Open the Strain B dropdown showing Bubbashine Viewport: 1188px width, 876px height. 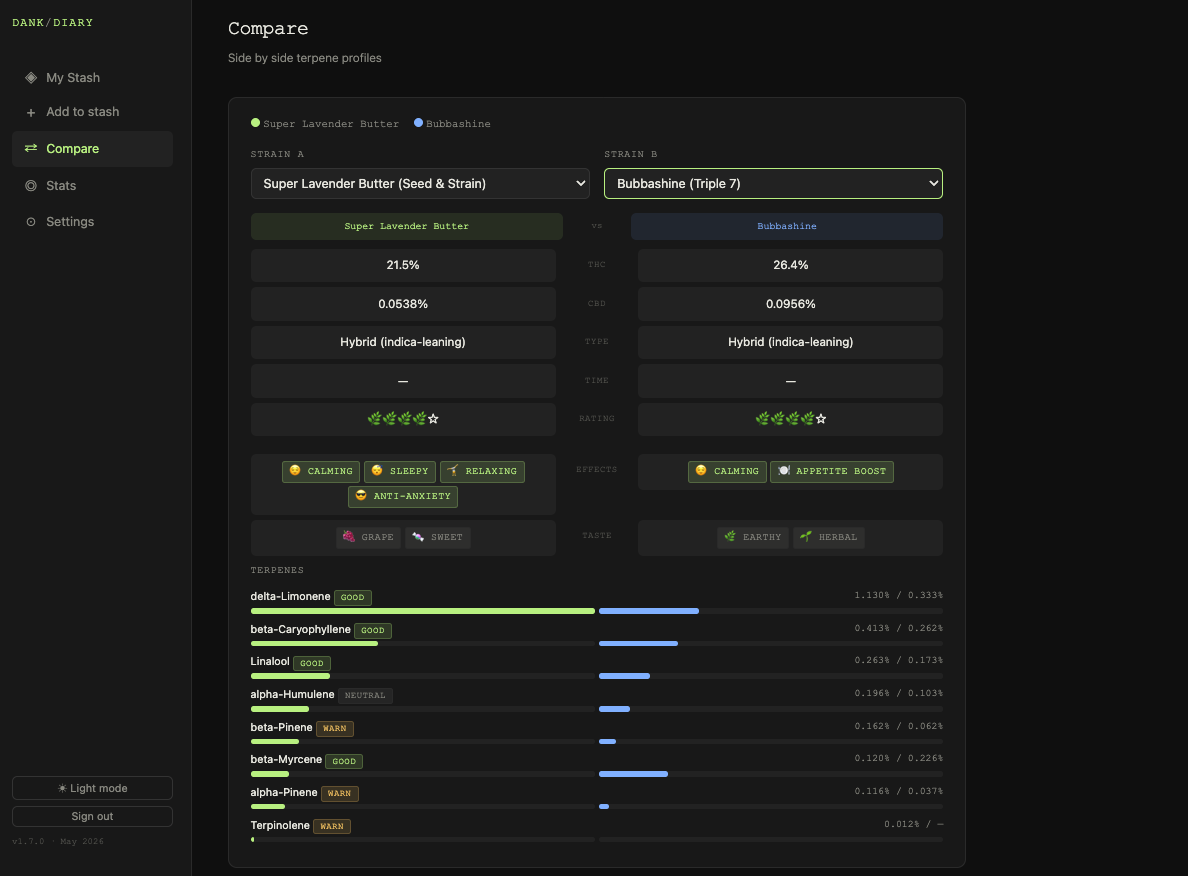pyautogui.click(x=774, y=183)
